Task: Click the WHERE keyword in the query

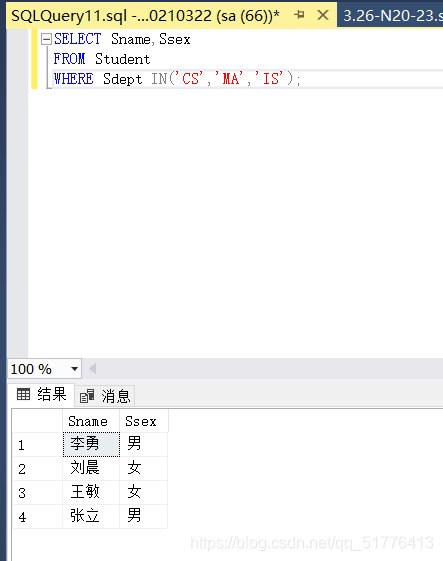Action: coord(73,79)
